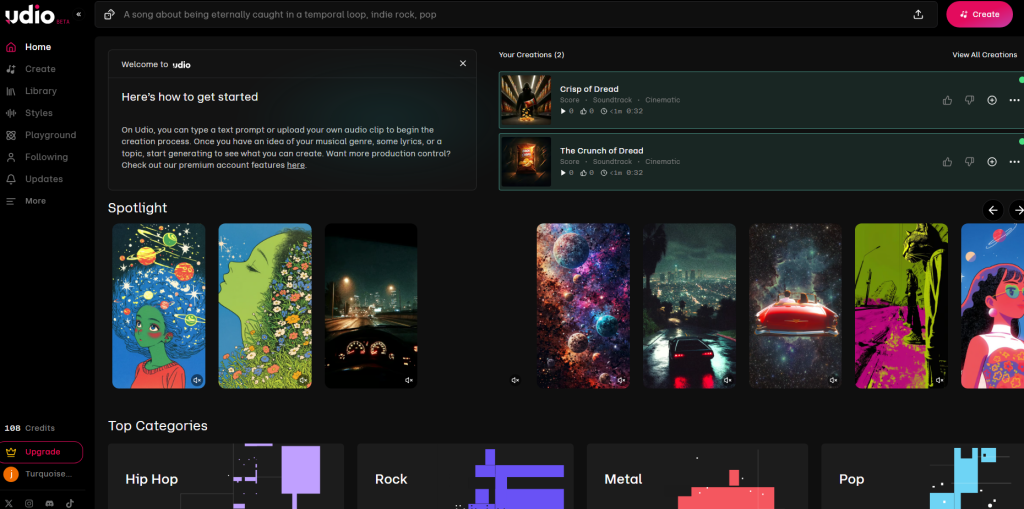Add The Crunch of Dread to playlist

pyautogui.click(x=991, y=162)
